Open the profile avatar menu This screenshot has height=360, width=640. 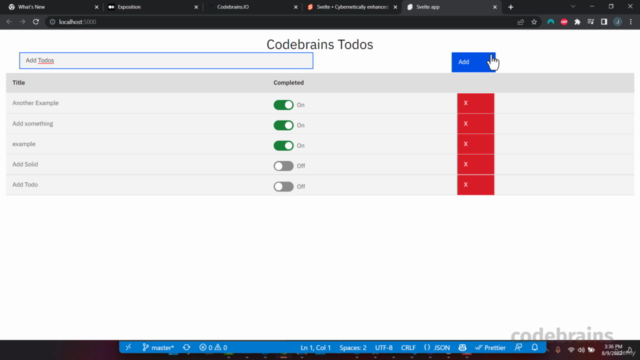(x=618, y=22)
